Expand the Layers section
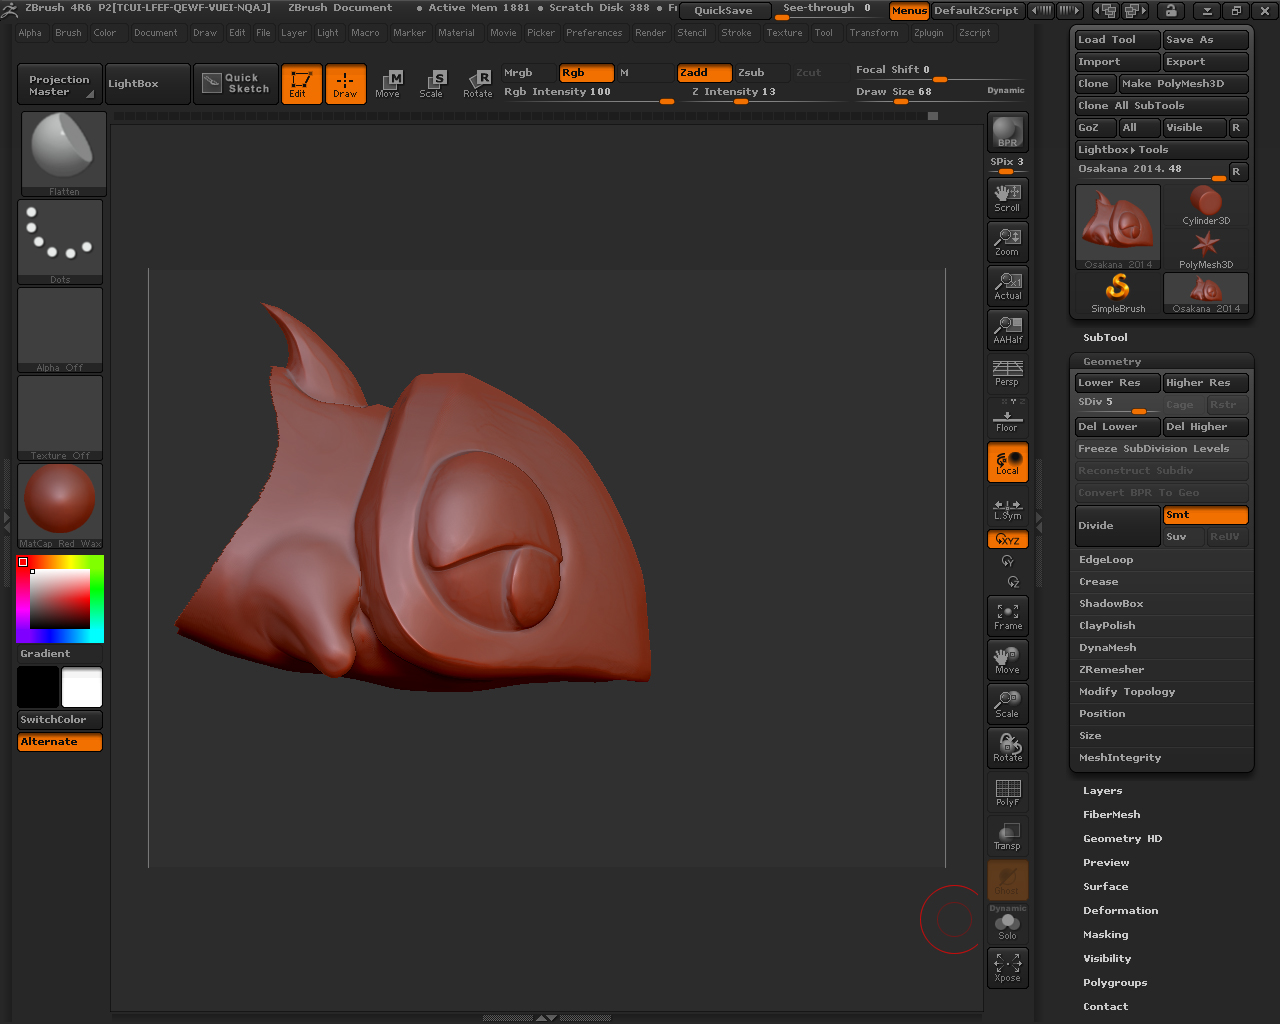1280x1024 pixels. coord(1102,791)
